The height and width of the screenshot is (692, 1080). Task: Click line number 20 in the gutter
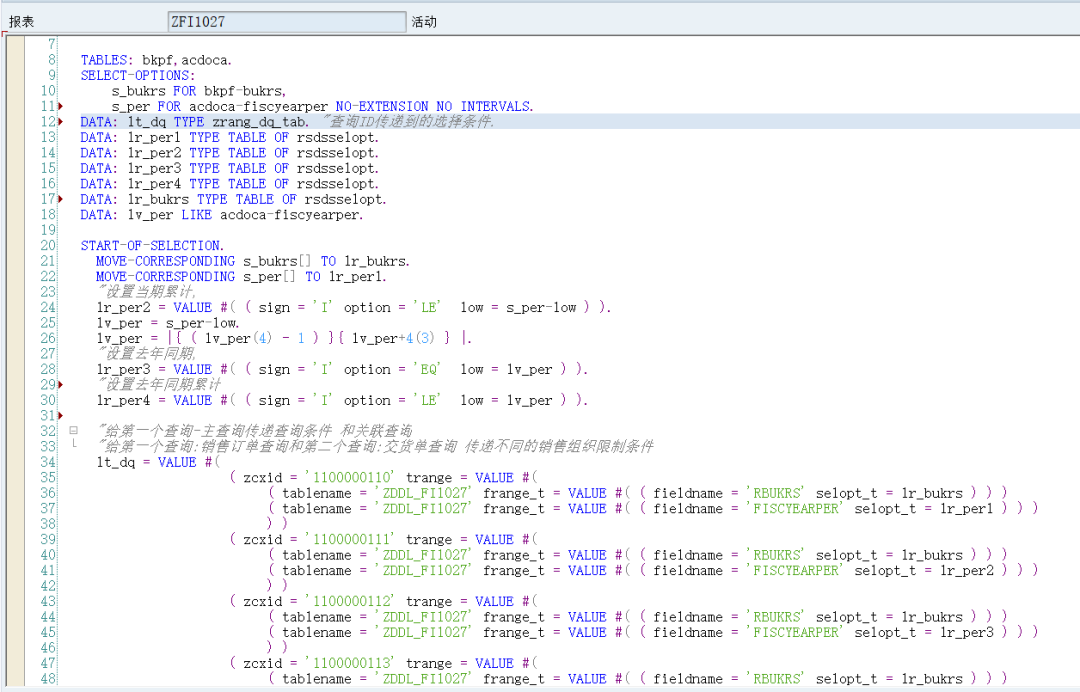(48, 246)
